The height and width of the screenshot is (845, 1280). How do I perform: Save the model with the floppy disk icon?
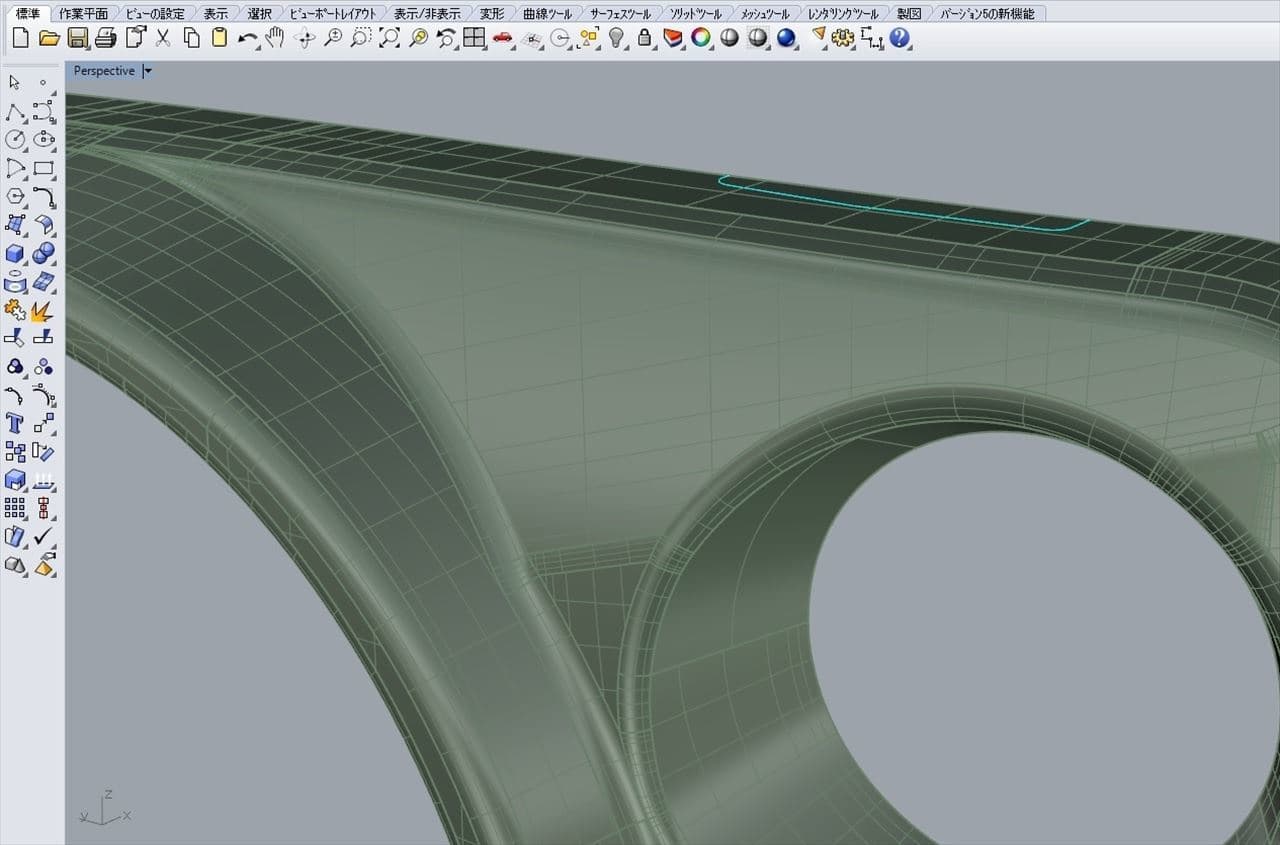coord(78,38)
